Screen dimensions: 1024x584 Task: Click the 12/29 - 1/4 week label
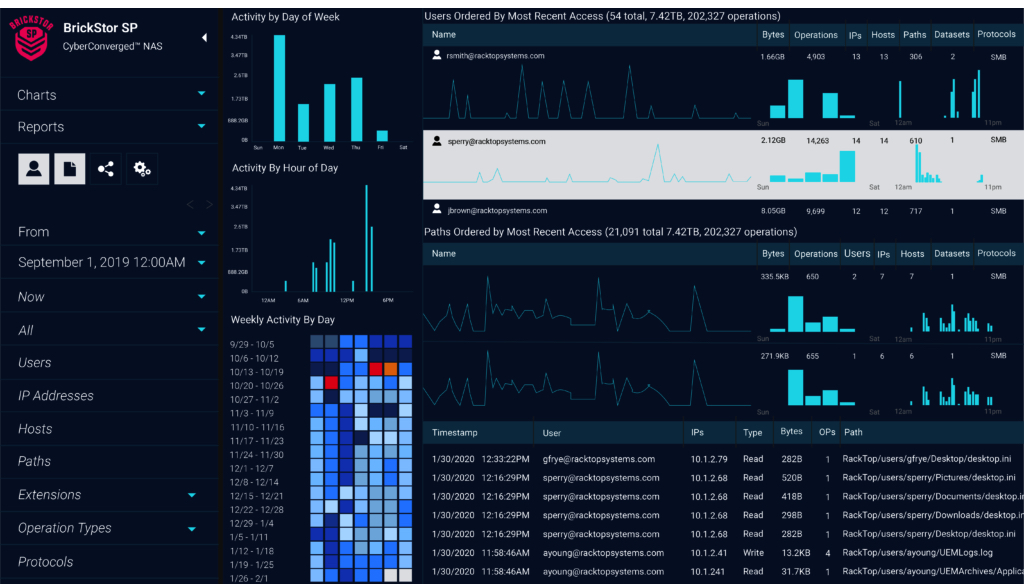251,523
